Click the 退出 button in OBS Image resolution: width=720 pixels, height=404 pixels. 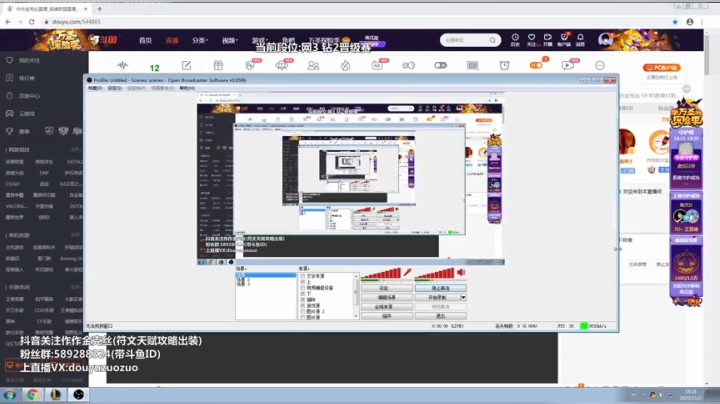(441, 316)
